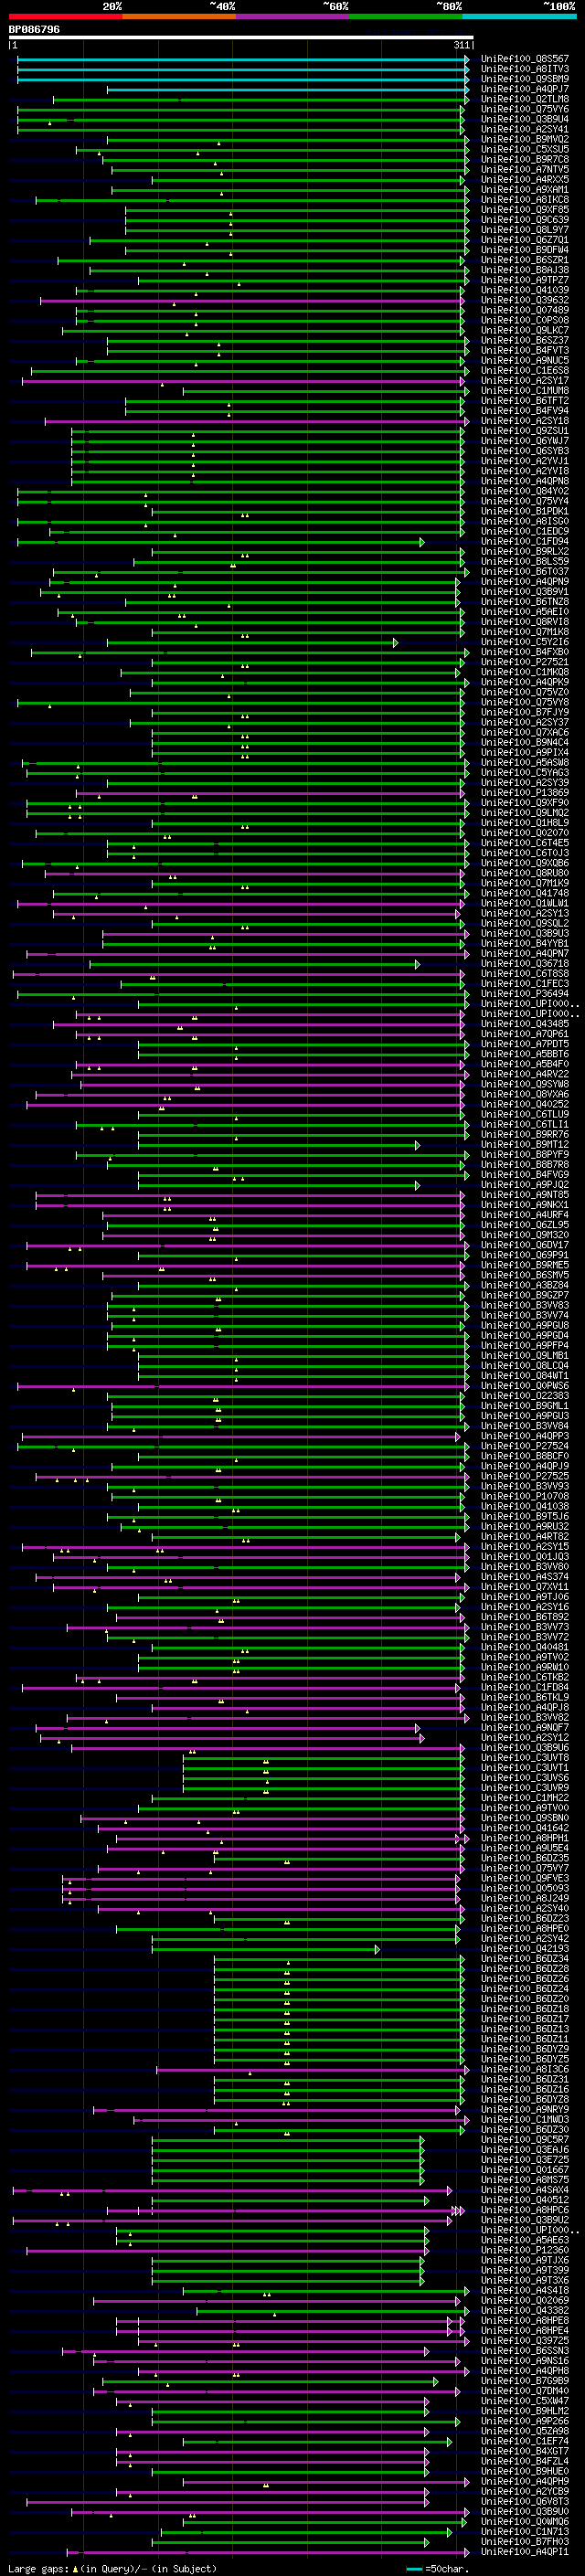Screen dimensions: 585x2576
Task: Click hit label UniRef100_A2SY41
Action: point(524,129)
